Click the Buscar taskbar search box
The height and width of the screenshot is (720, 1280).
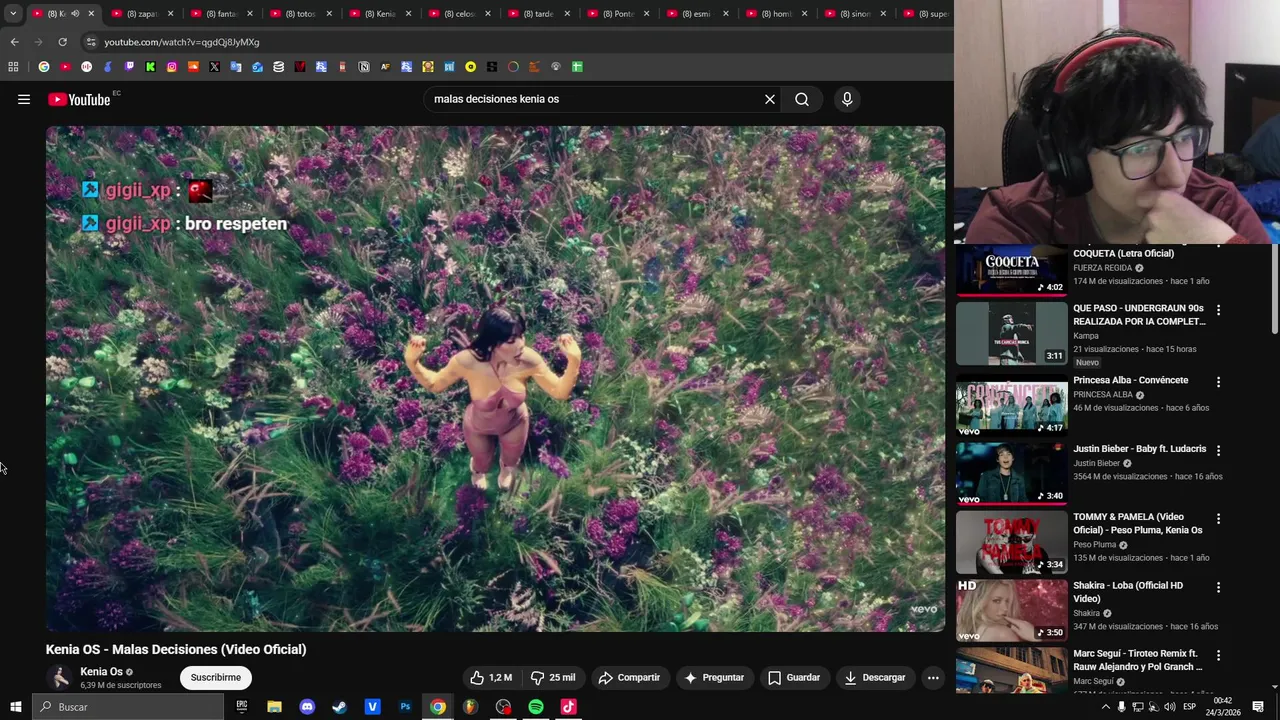[x=128, y=707]
